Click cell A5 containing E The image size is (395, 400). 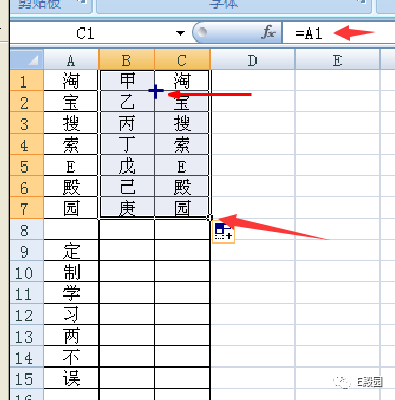[71, 165]
